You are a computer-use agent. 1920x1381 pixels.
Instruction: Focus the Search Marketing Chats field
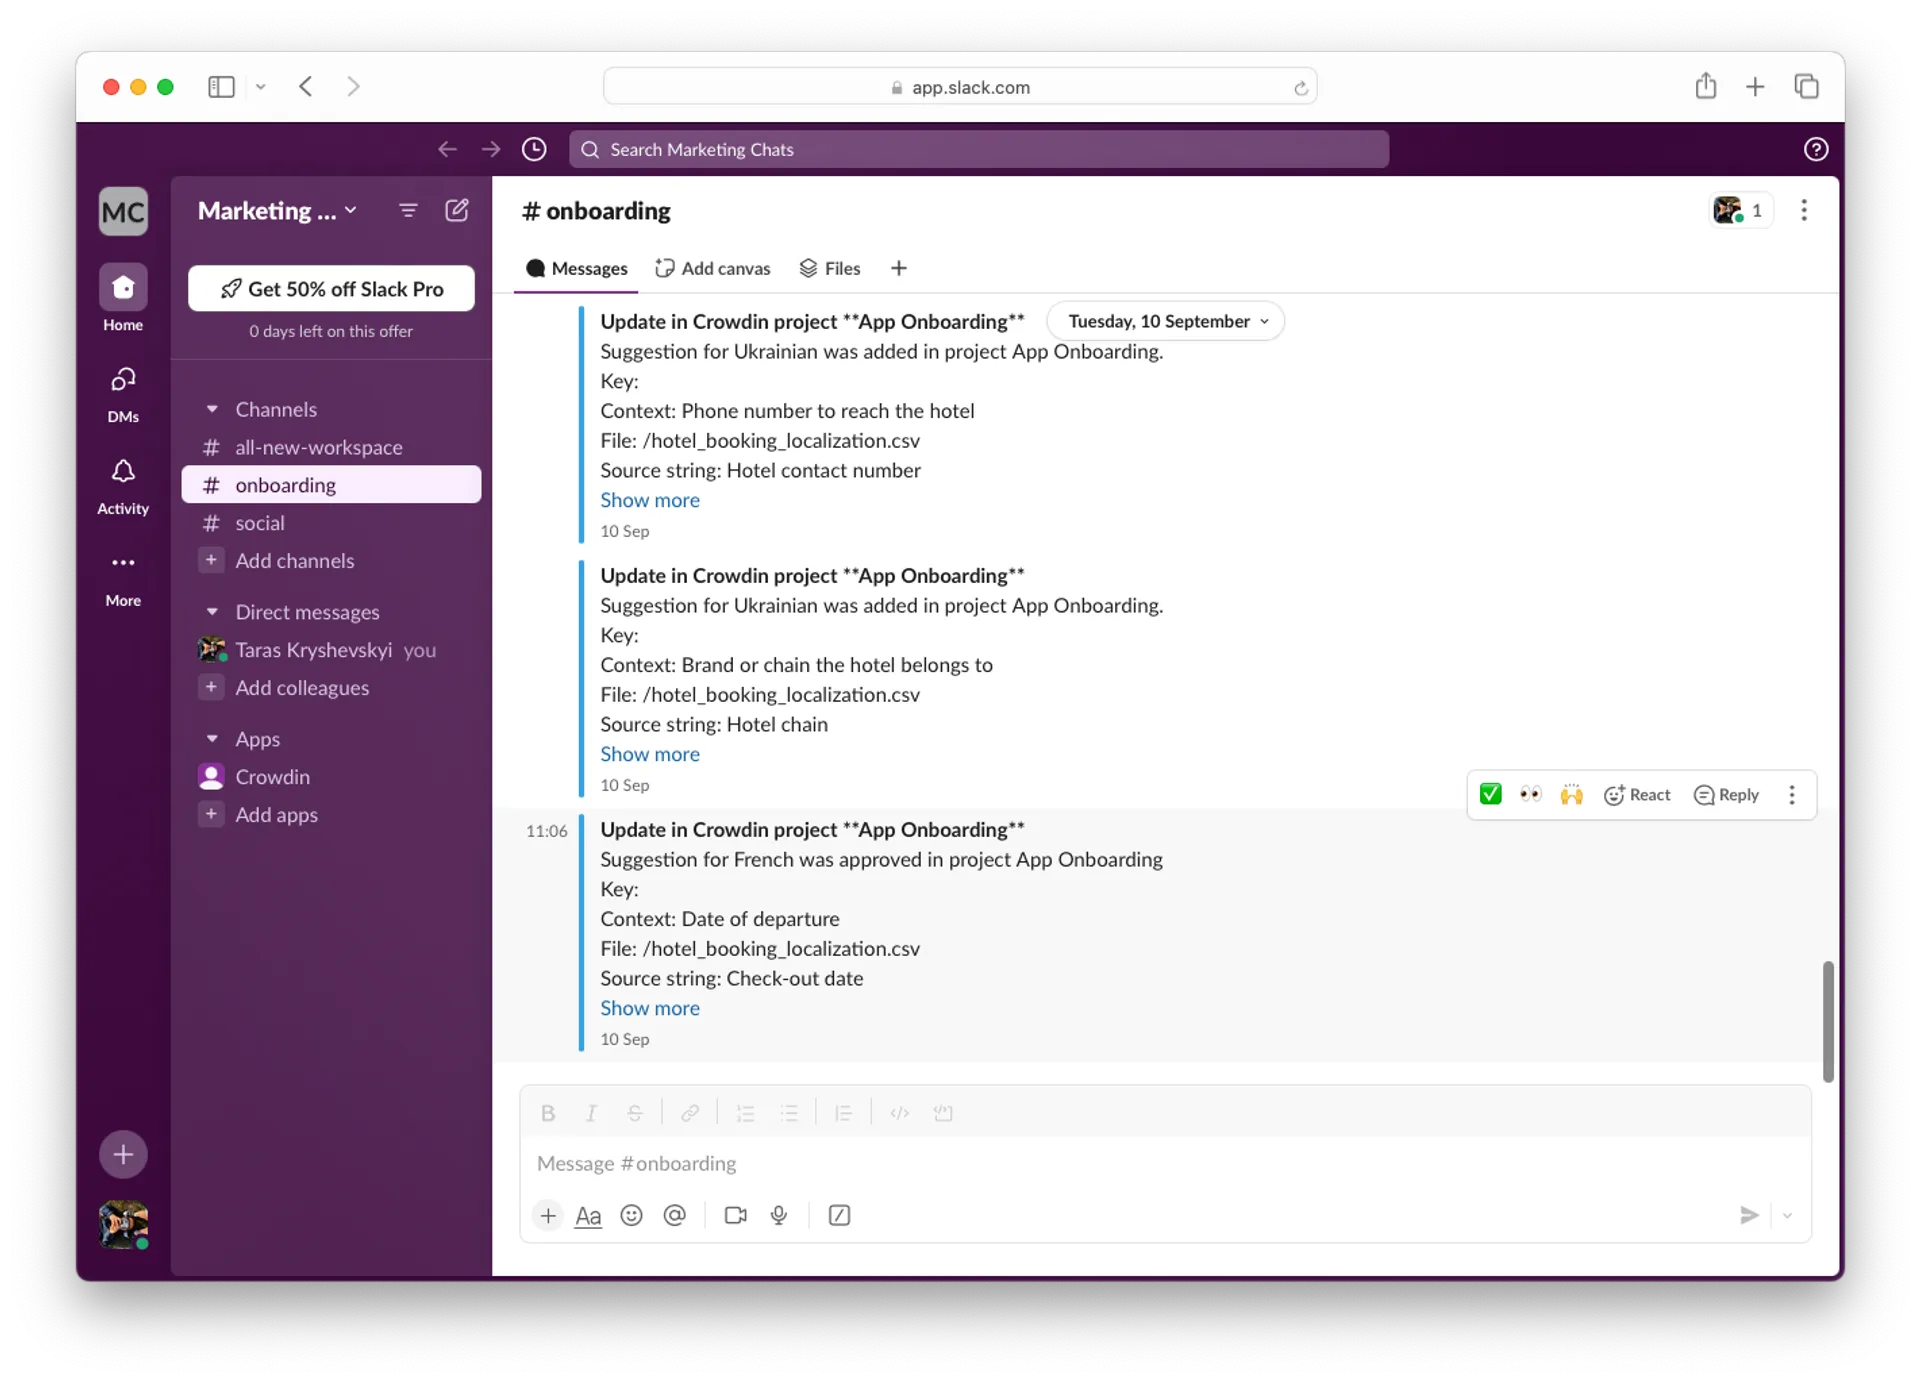point(979,149)
